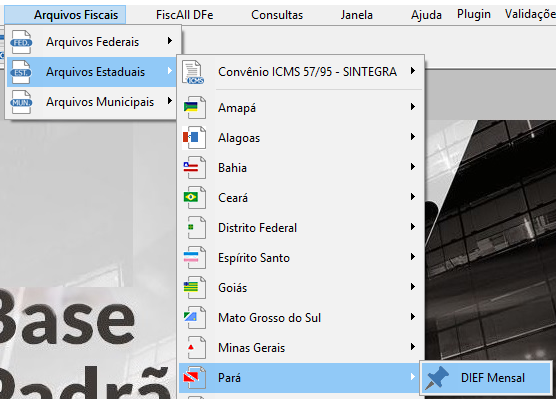
Task: Select Convênio ICMS 57/95 - SINTEGRA entry
Action: [301, 72]
